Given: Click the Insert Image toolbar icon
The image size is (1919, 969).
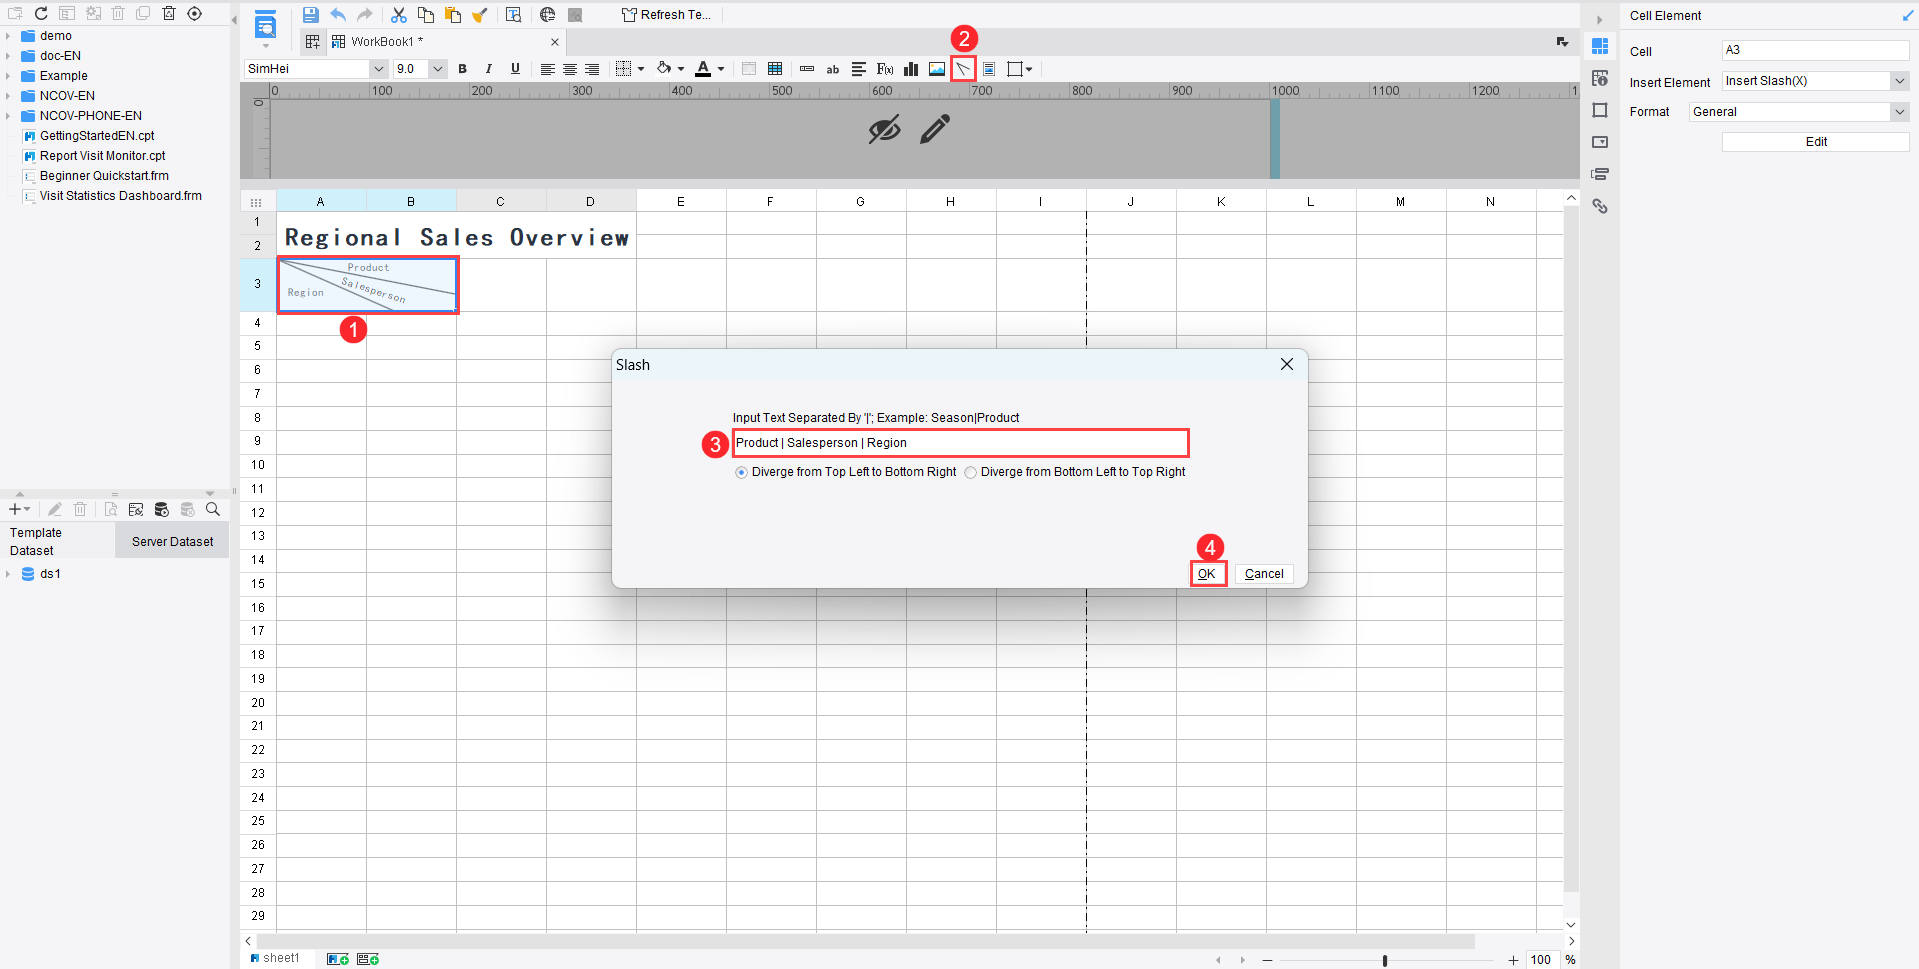Looking at the screenshot, I should pyautogui.click(x=937, y=69).
